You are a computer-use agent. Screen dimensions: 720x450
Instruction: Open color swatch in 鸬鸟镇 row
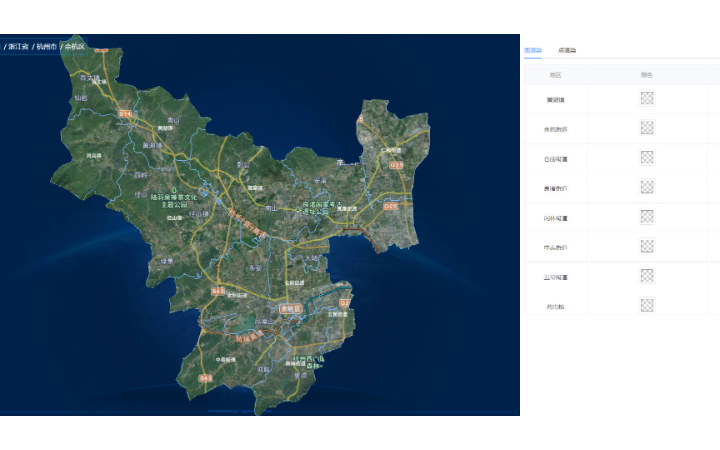647,305
